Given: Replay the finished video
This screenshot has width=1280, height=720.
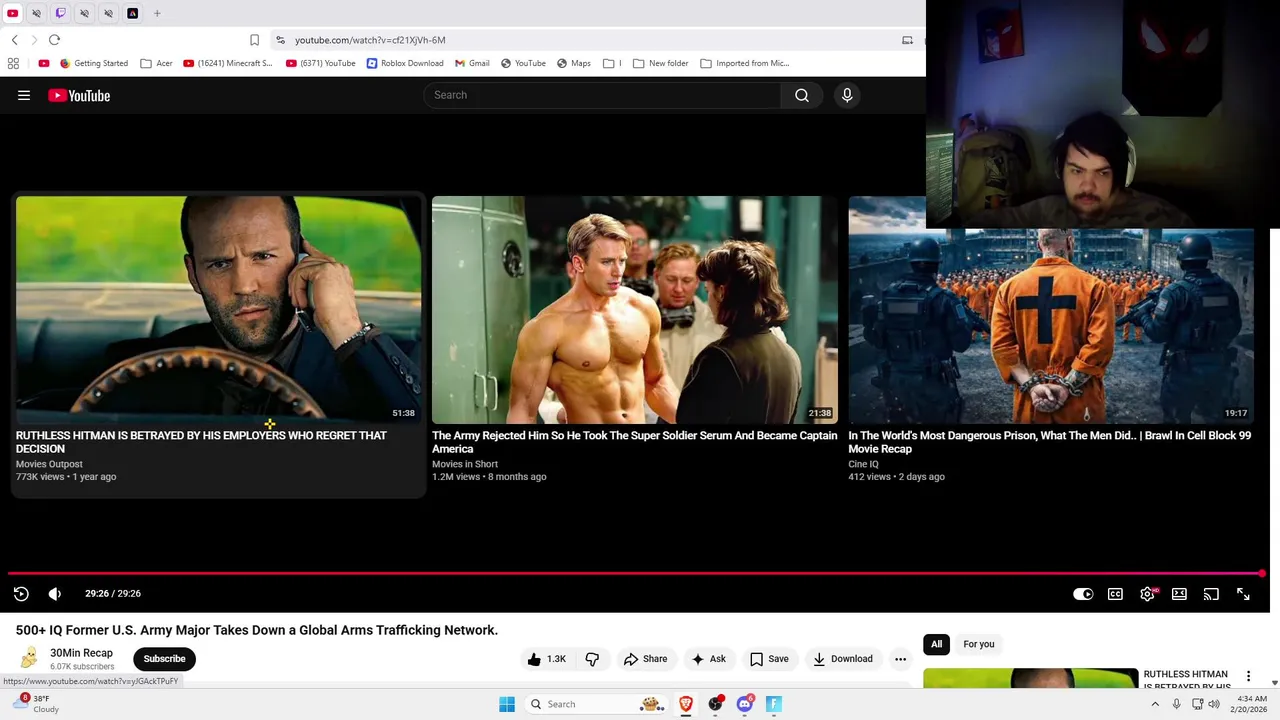Looking at the screenshot, I should coord(21,594).
